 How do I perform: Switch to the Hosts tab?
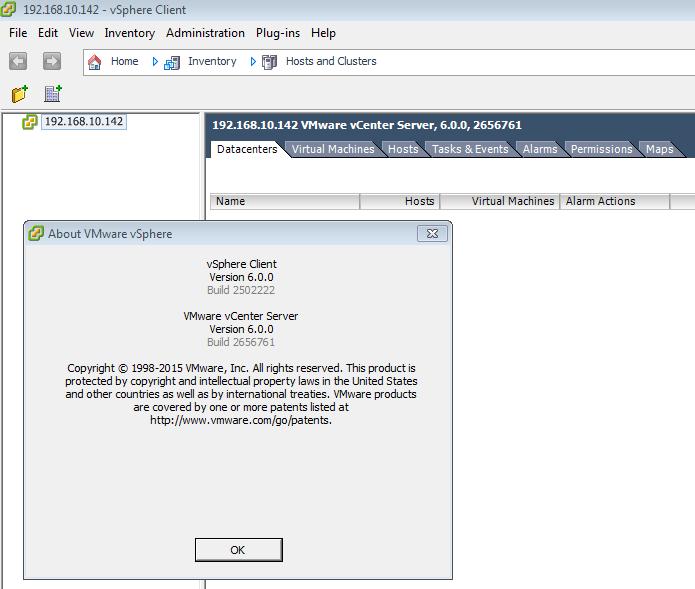[x=403, y=149]
